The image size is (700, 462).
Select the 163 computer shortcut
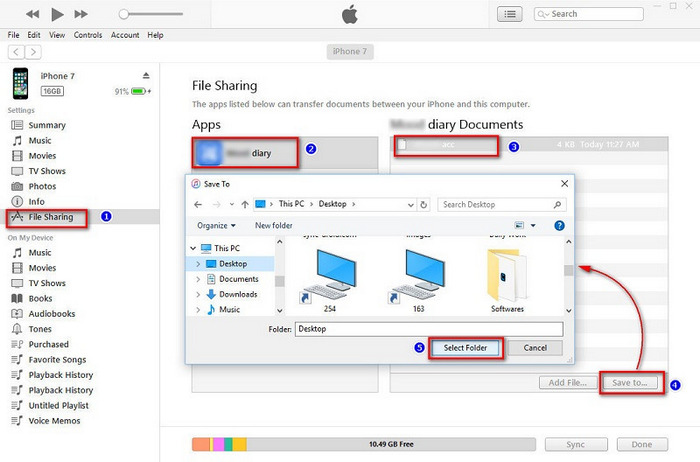tap(418, 281)
